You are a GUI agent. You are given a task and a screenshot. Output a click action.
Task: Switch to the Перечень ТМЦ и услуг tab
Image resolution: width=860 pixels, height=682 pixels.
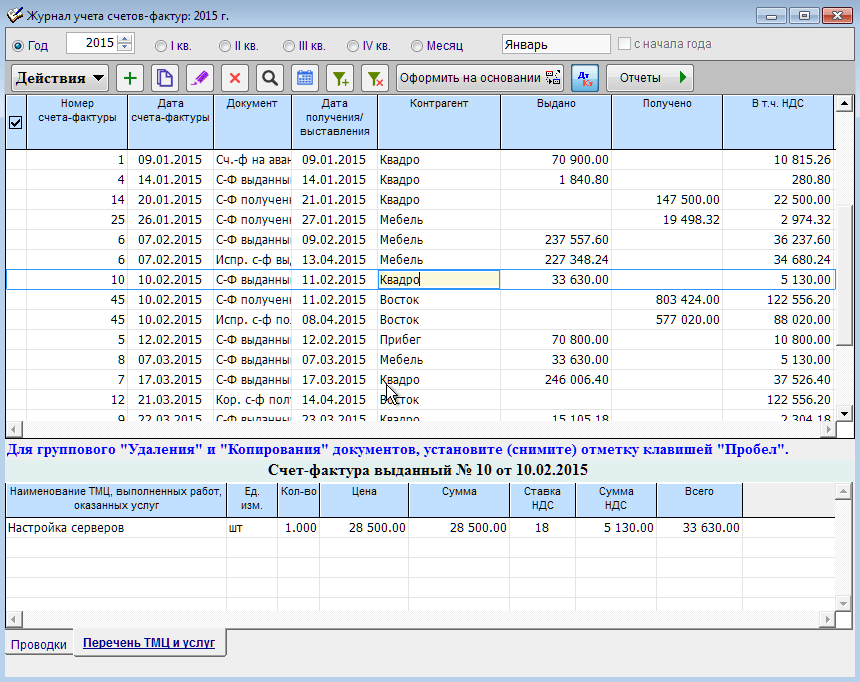149,642
